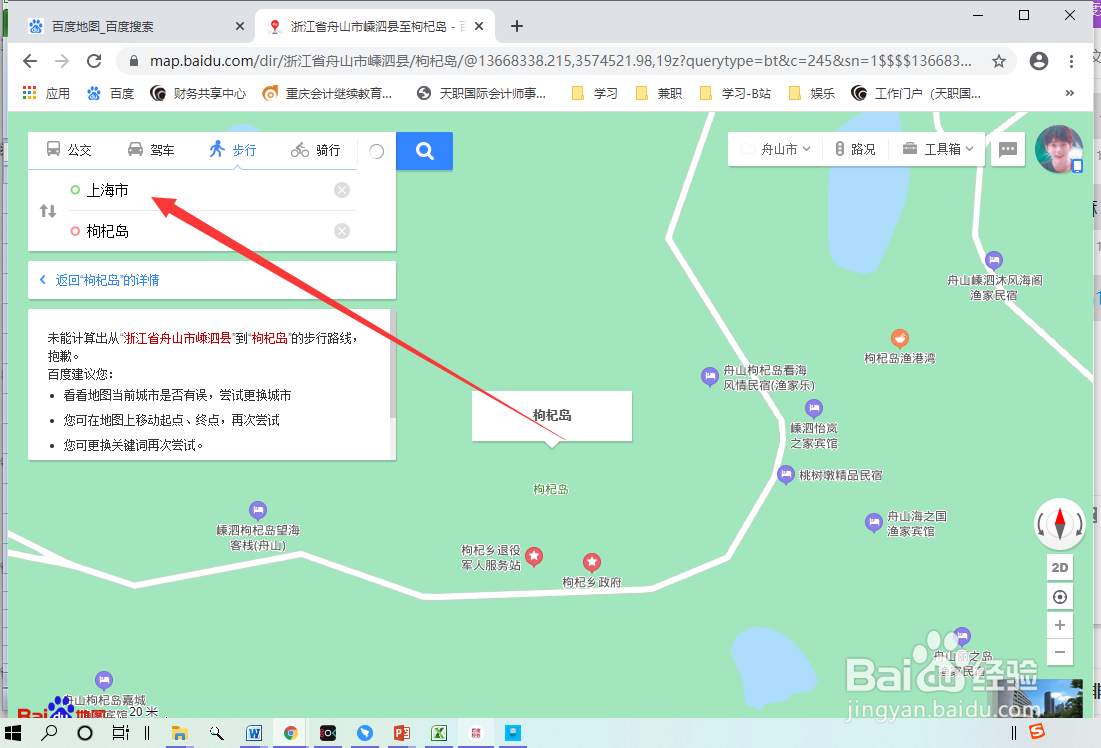Zoom out the map
The height and width of the screenshot is (748, 1101).
click(1060, 652)
